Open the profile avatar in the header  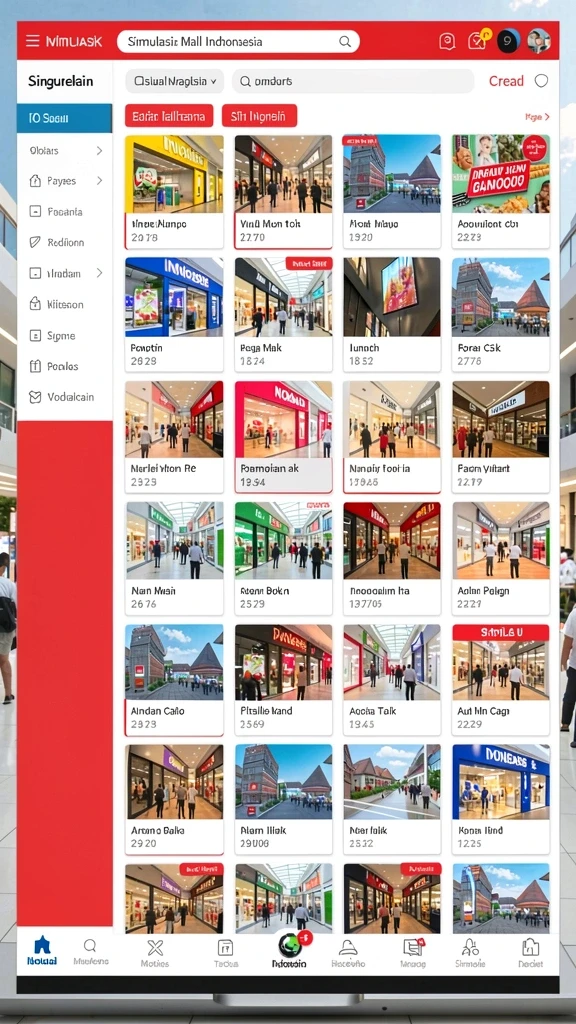coord(539,41)
